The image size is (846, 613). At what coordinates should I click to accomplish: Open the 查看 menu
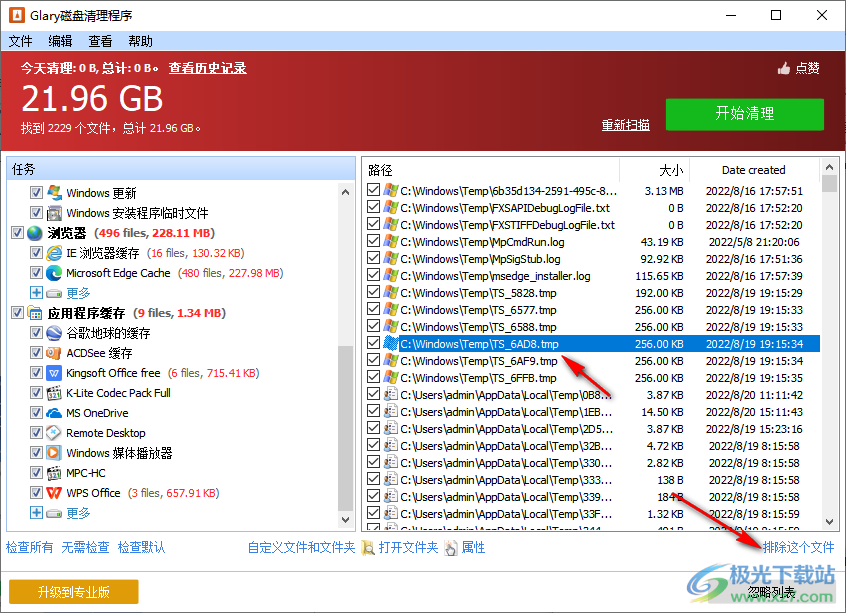99,41
